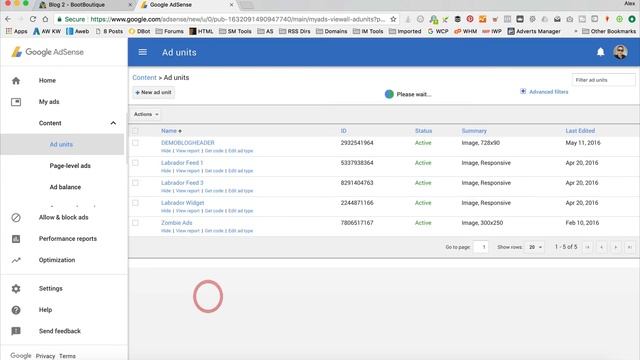Click Get code for Labrador Feed 1
Screen dimensions: 640x360
click(214, 171)
